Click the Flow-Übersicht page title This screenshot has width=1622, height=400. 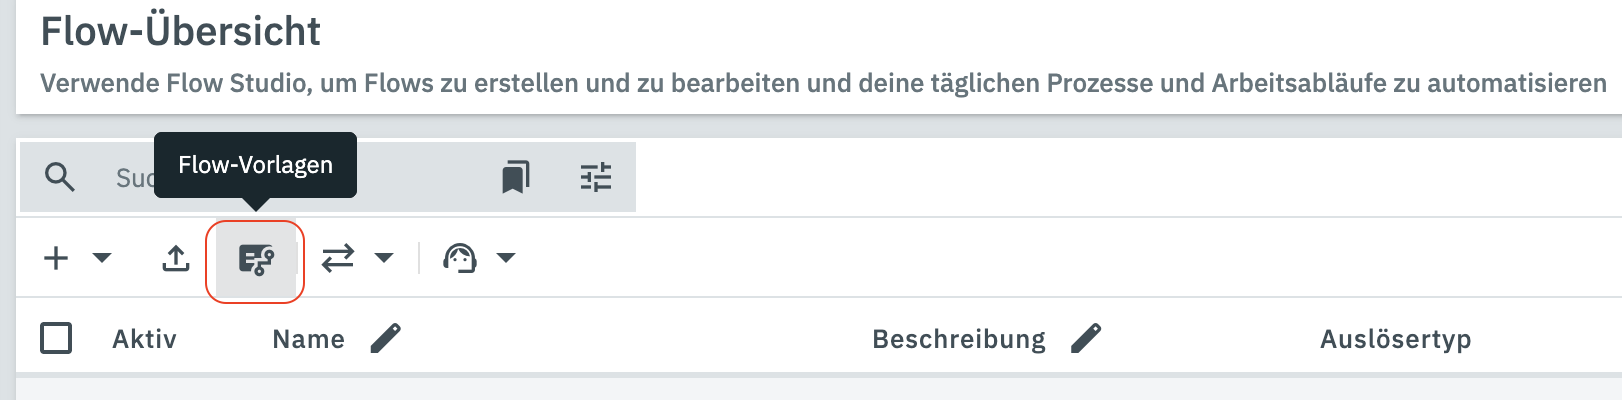(x=180, y=32)
